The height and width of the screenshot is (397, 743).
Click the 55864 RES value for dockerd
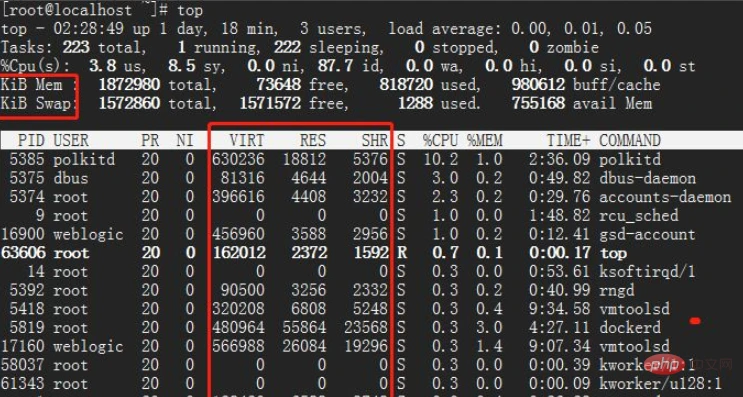[x=305, y=328]
